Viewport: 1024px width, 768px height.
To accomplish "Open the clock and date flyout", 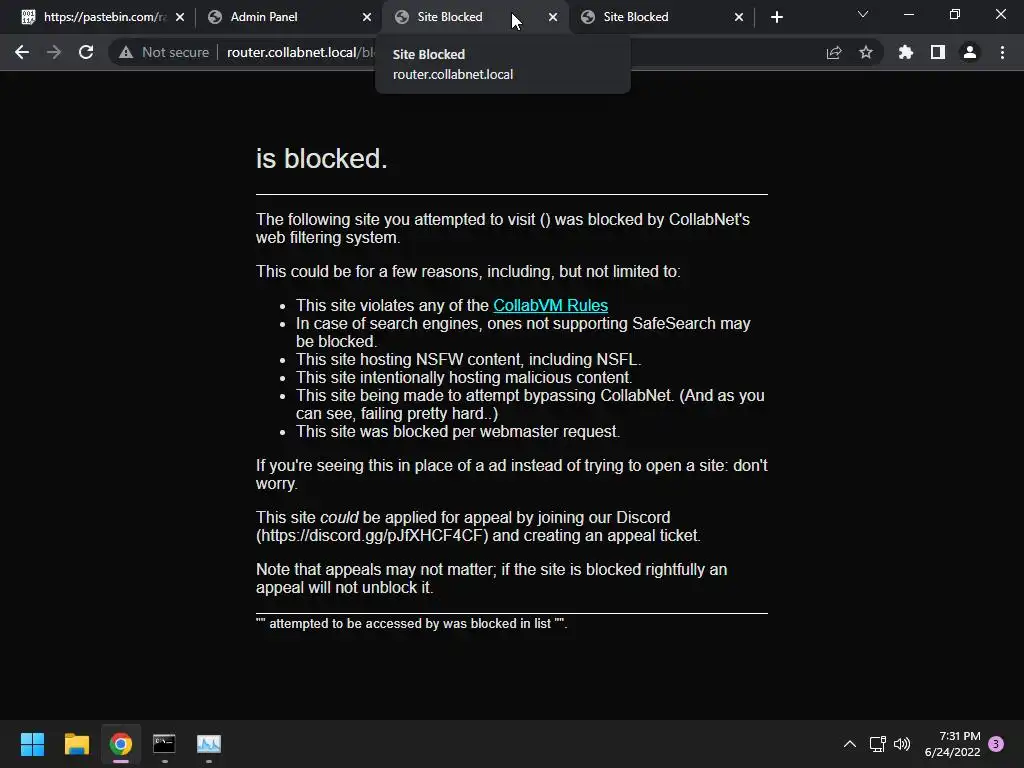I will pos(953,744).
